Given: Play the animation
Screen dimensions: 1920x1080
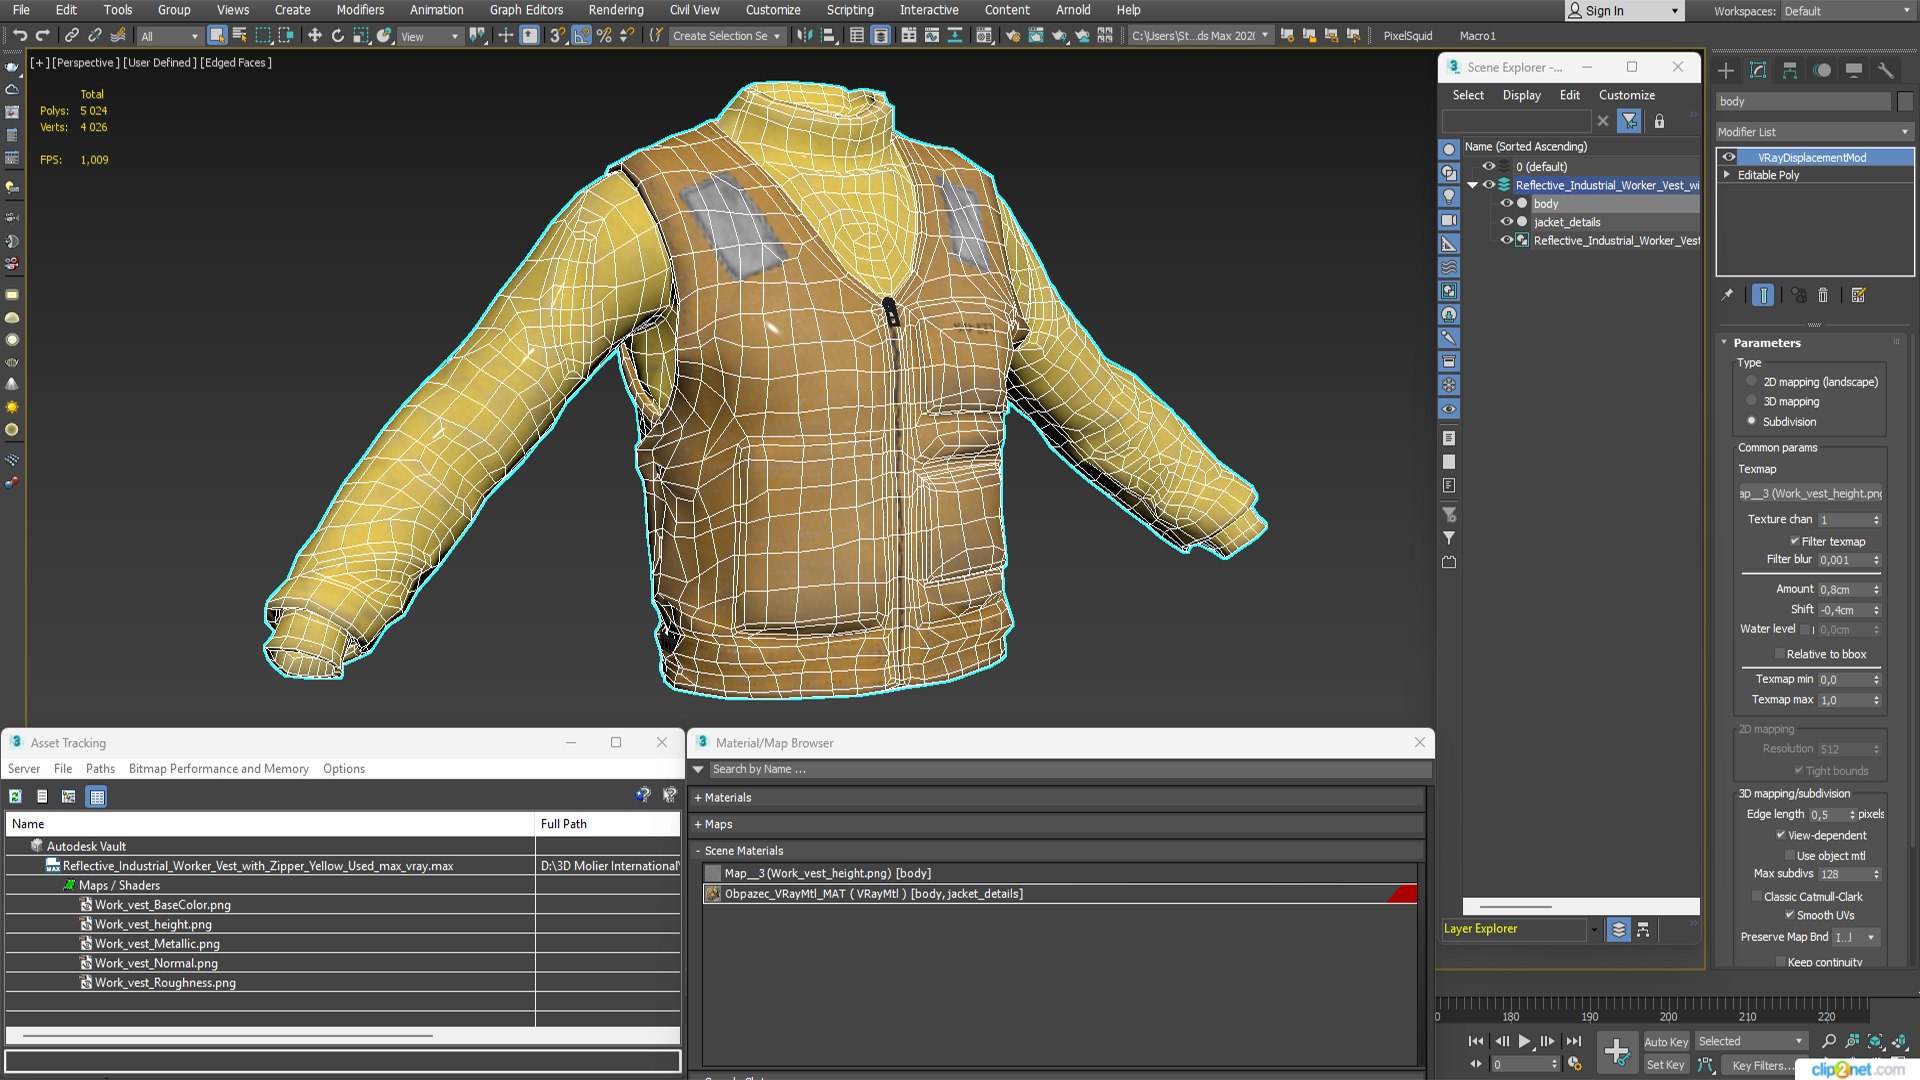Looking at the screenshot, I should tap(1524, 1041).
